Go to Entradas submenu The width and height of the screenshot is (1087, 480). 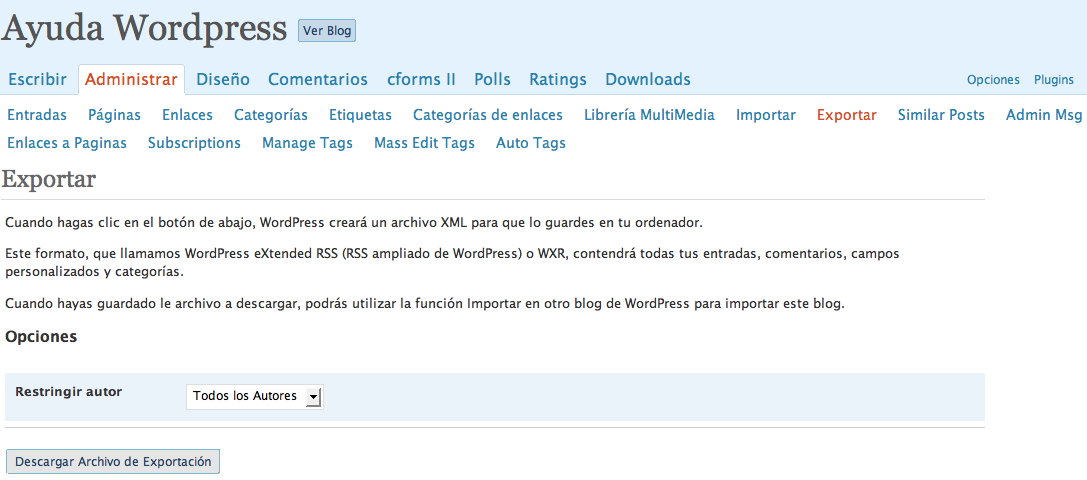pos(37,115)
